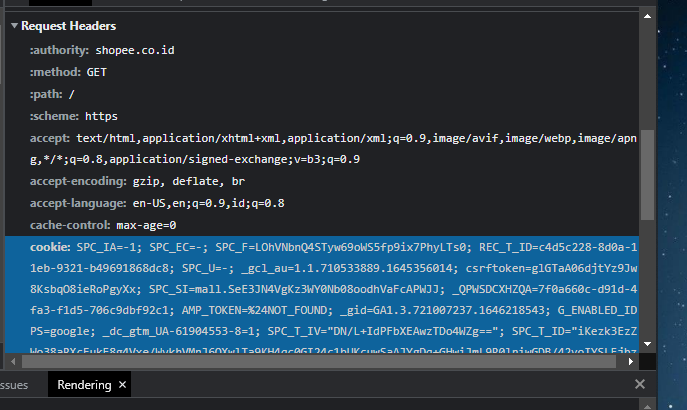687x410 pixels.
Task: Click the highlighted cookie header name
Action: pyautogui.click(x=50, y=247)
